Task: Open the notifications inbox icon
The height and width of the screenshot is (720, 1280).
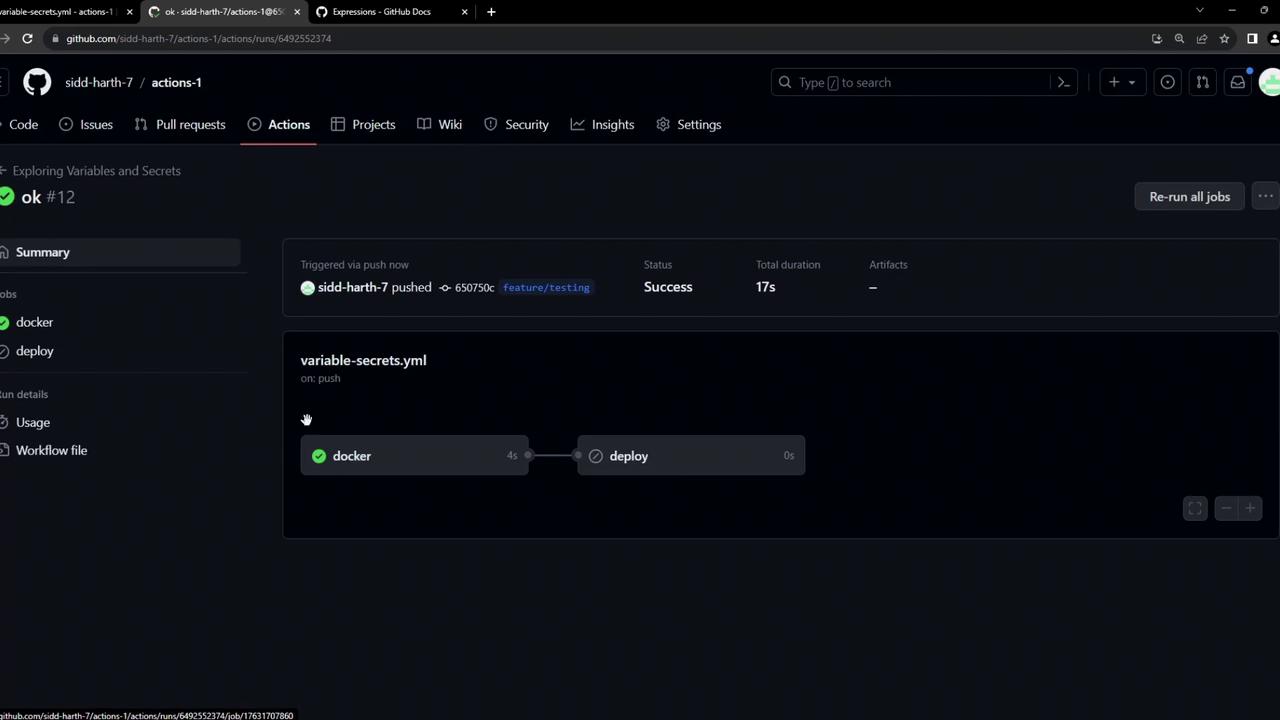Action: pos(1238,82)
